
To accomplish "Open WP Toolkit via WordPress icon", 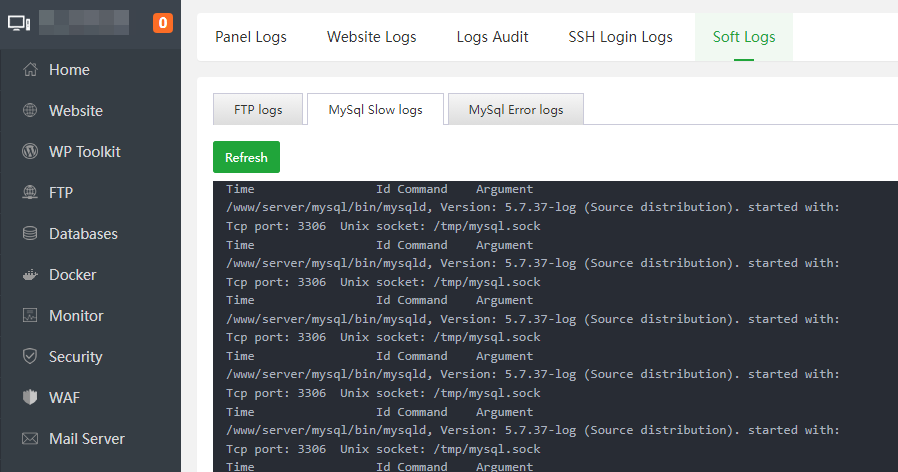I will click(x=30, y=152).
